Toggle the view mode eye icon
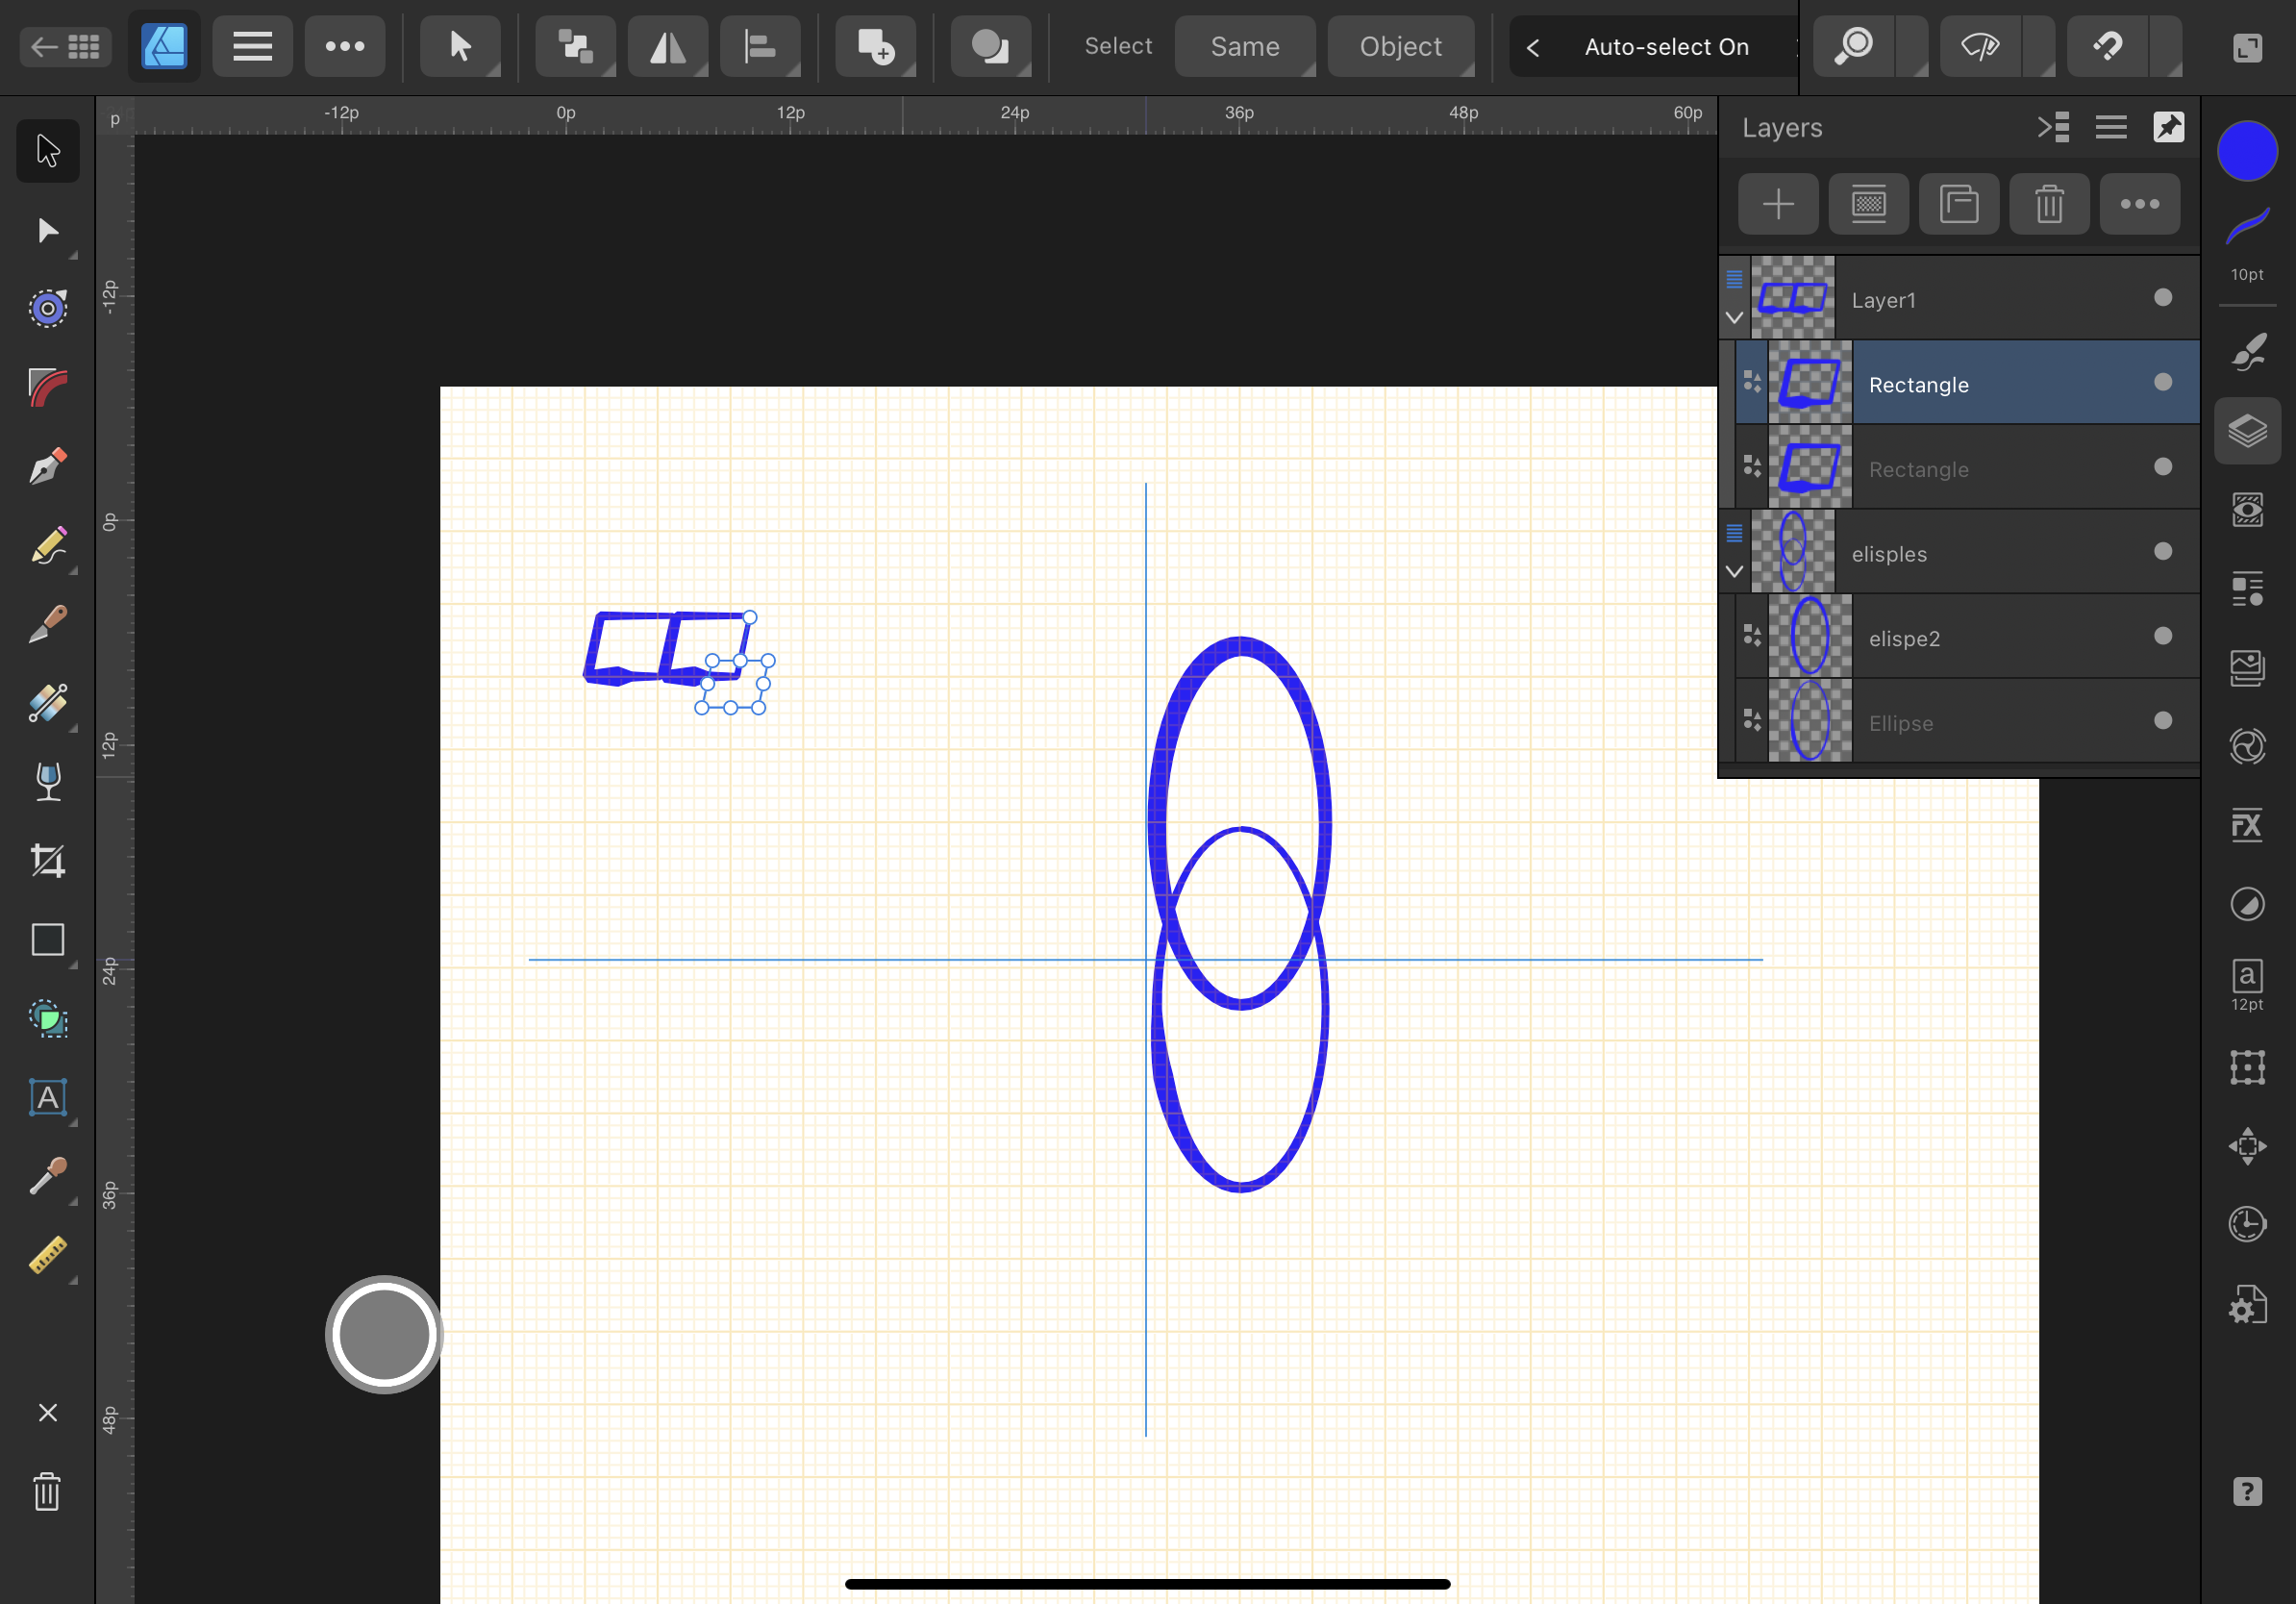Image resolution: width=2296 pixels, height=1604 pixels. (x=1980, y=46)
